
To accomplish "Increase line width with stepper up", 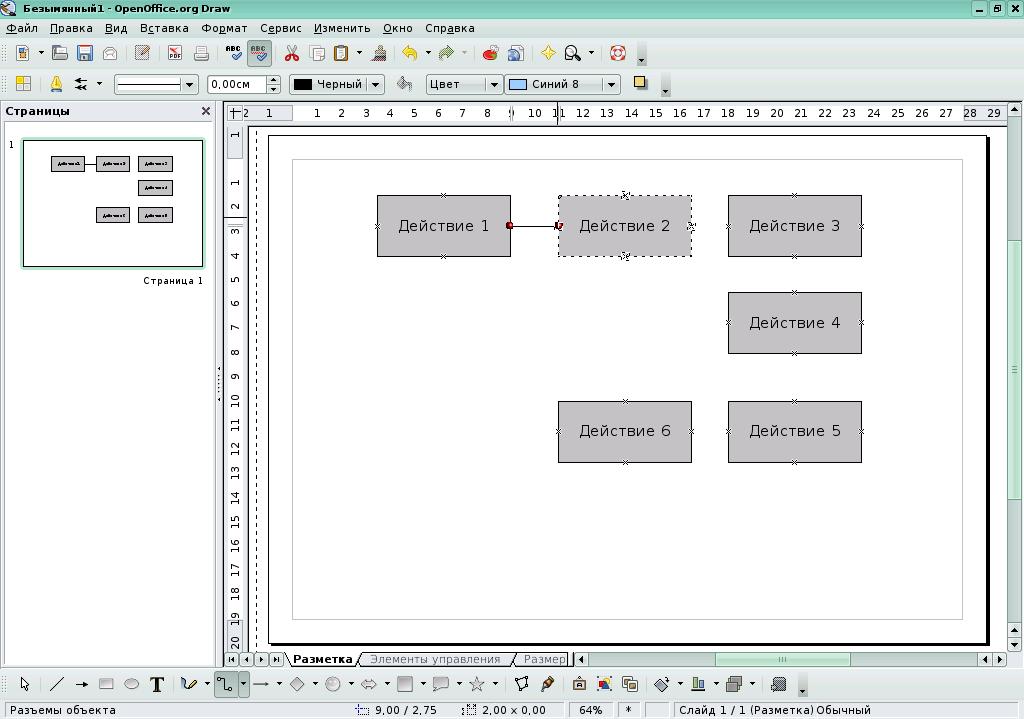I will 274,80.
